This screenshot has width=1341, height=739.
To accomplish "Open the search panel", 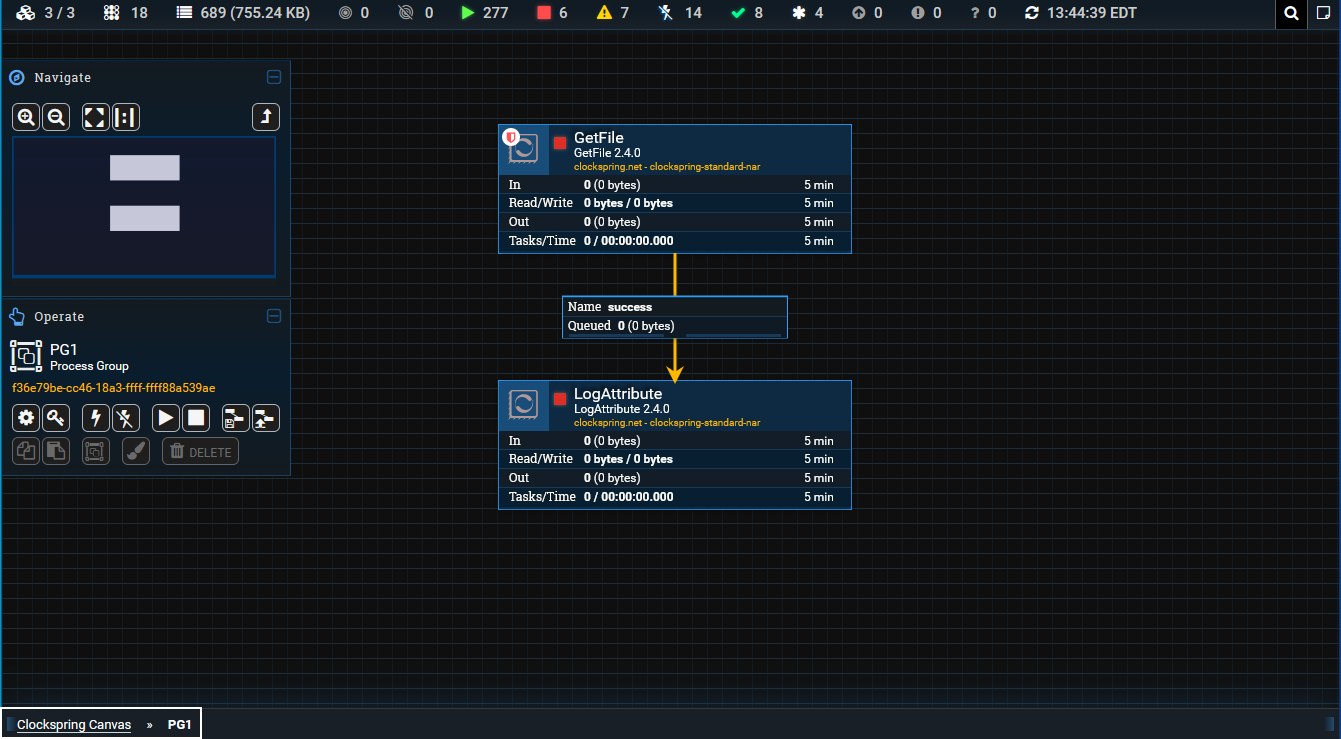I will pos(1291,14).
